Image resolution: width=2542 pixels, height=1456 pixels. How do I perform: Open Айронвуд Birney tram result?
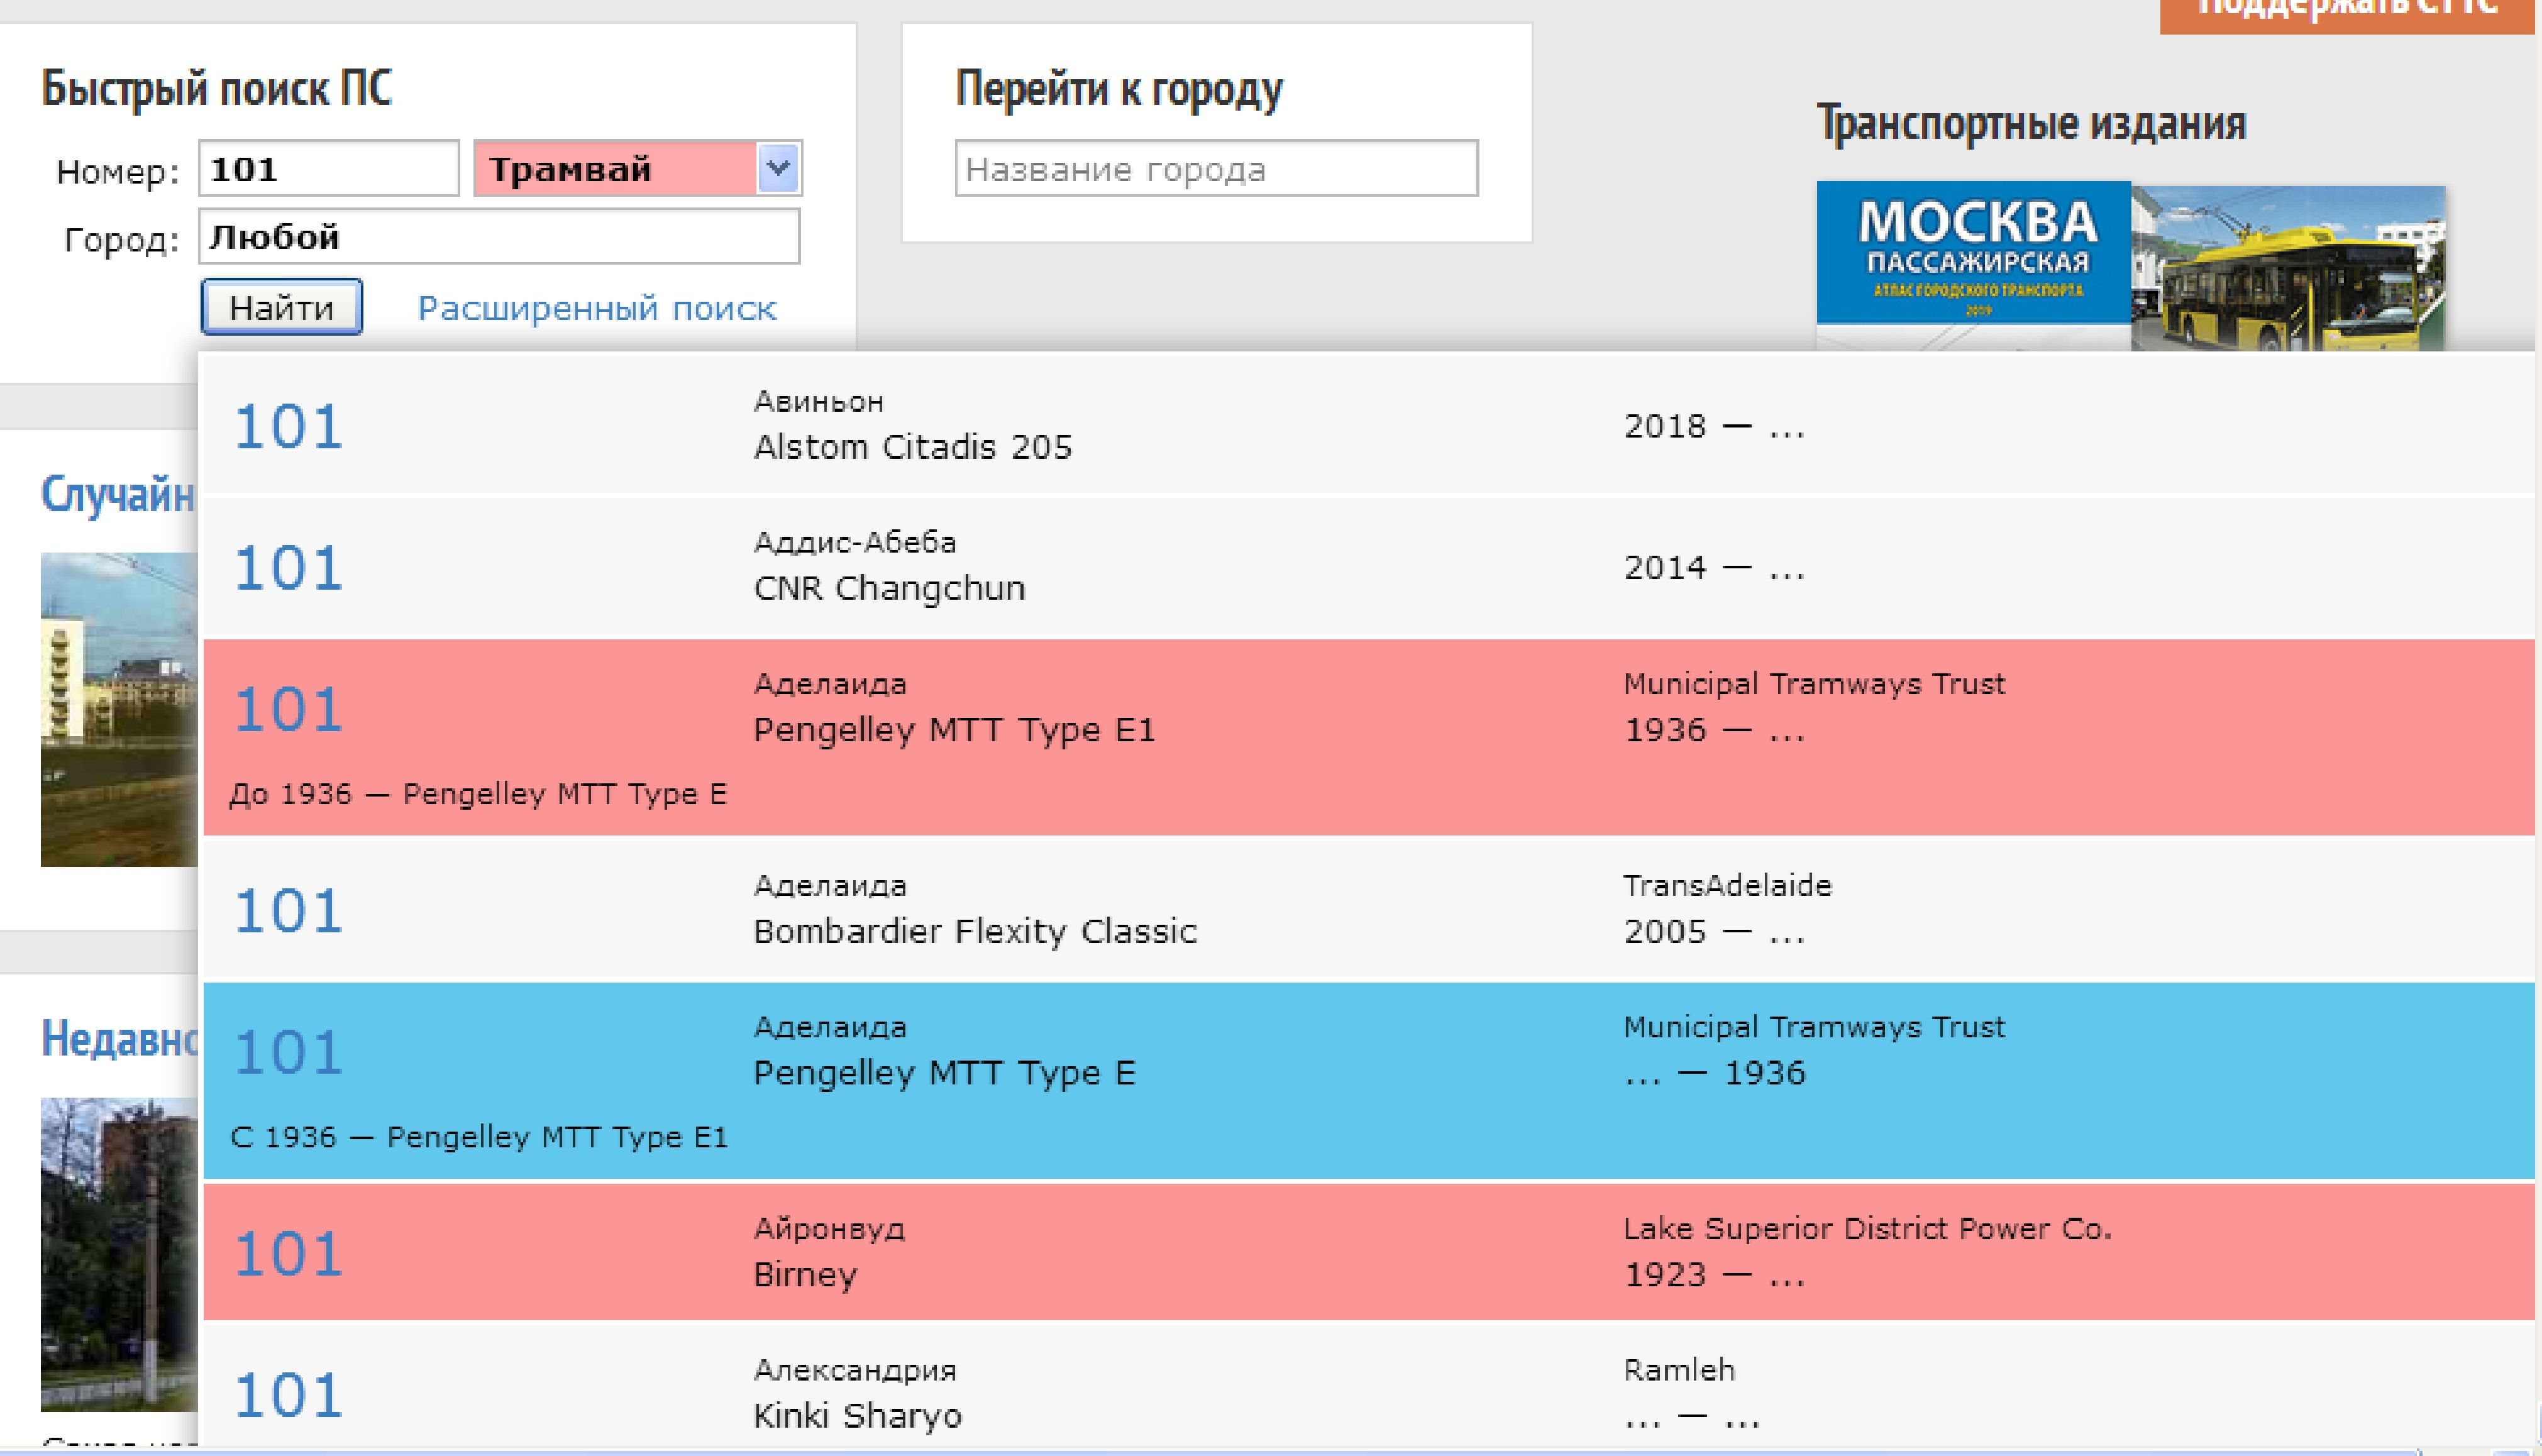point(804,1274)
